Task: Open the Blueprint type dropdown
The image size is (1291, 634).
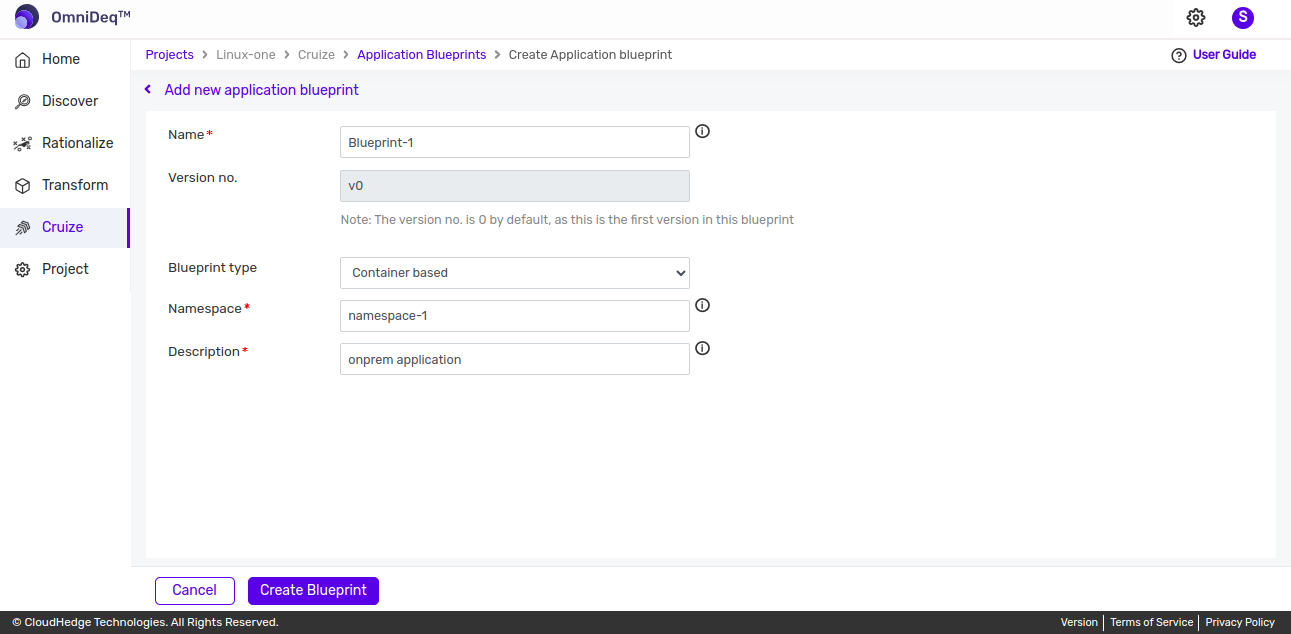Action: point(515,273)
